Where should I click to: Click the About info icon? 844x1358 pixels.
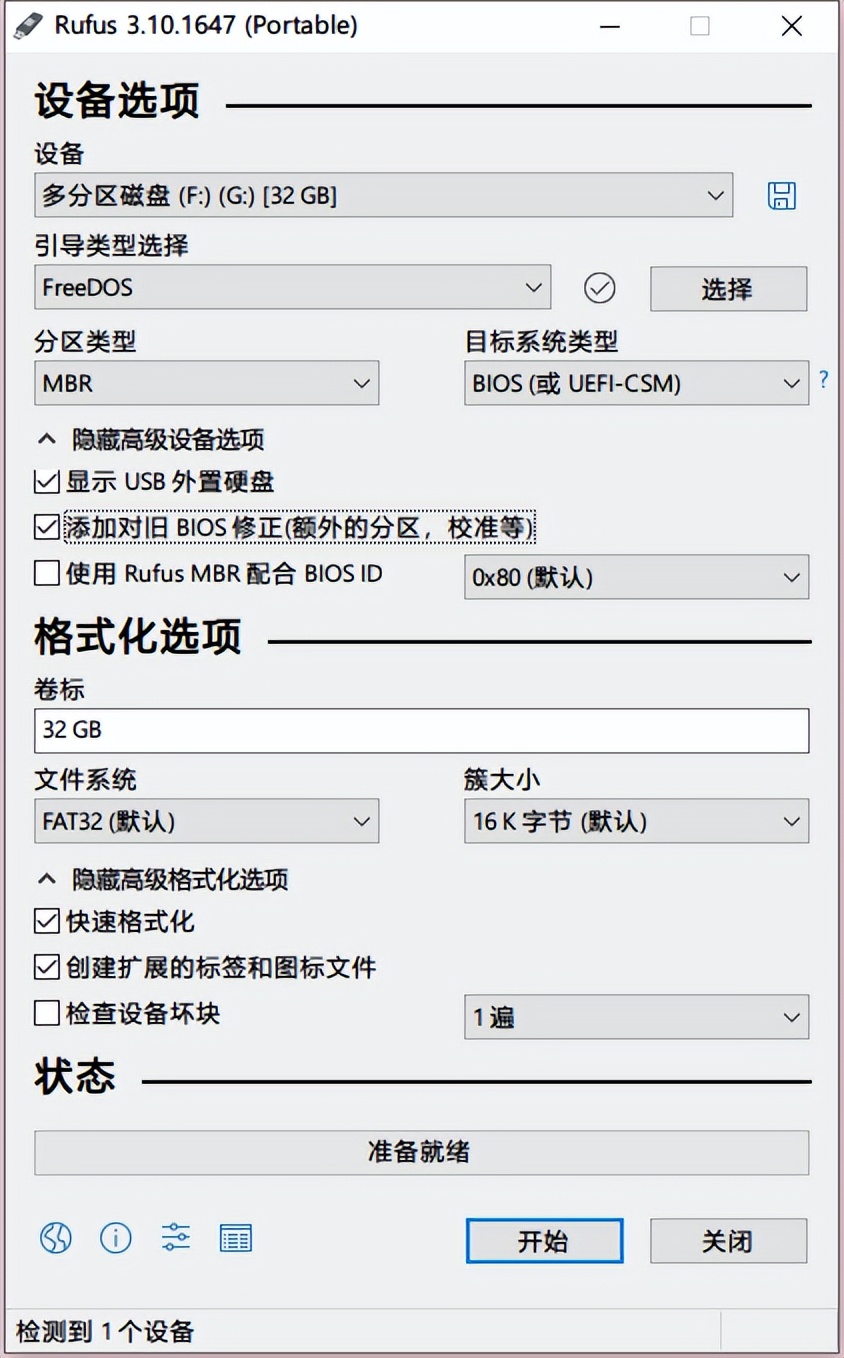(115, 1238)
